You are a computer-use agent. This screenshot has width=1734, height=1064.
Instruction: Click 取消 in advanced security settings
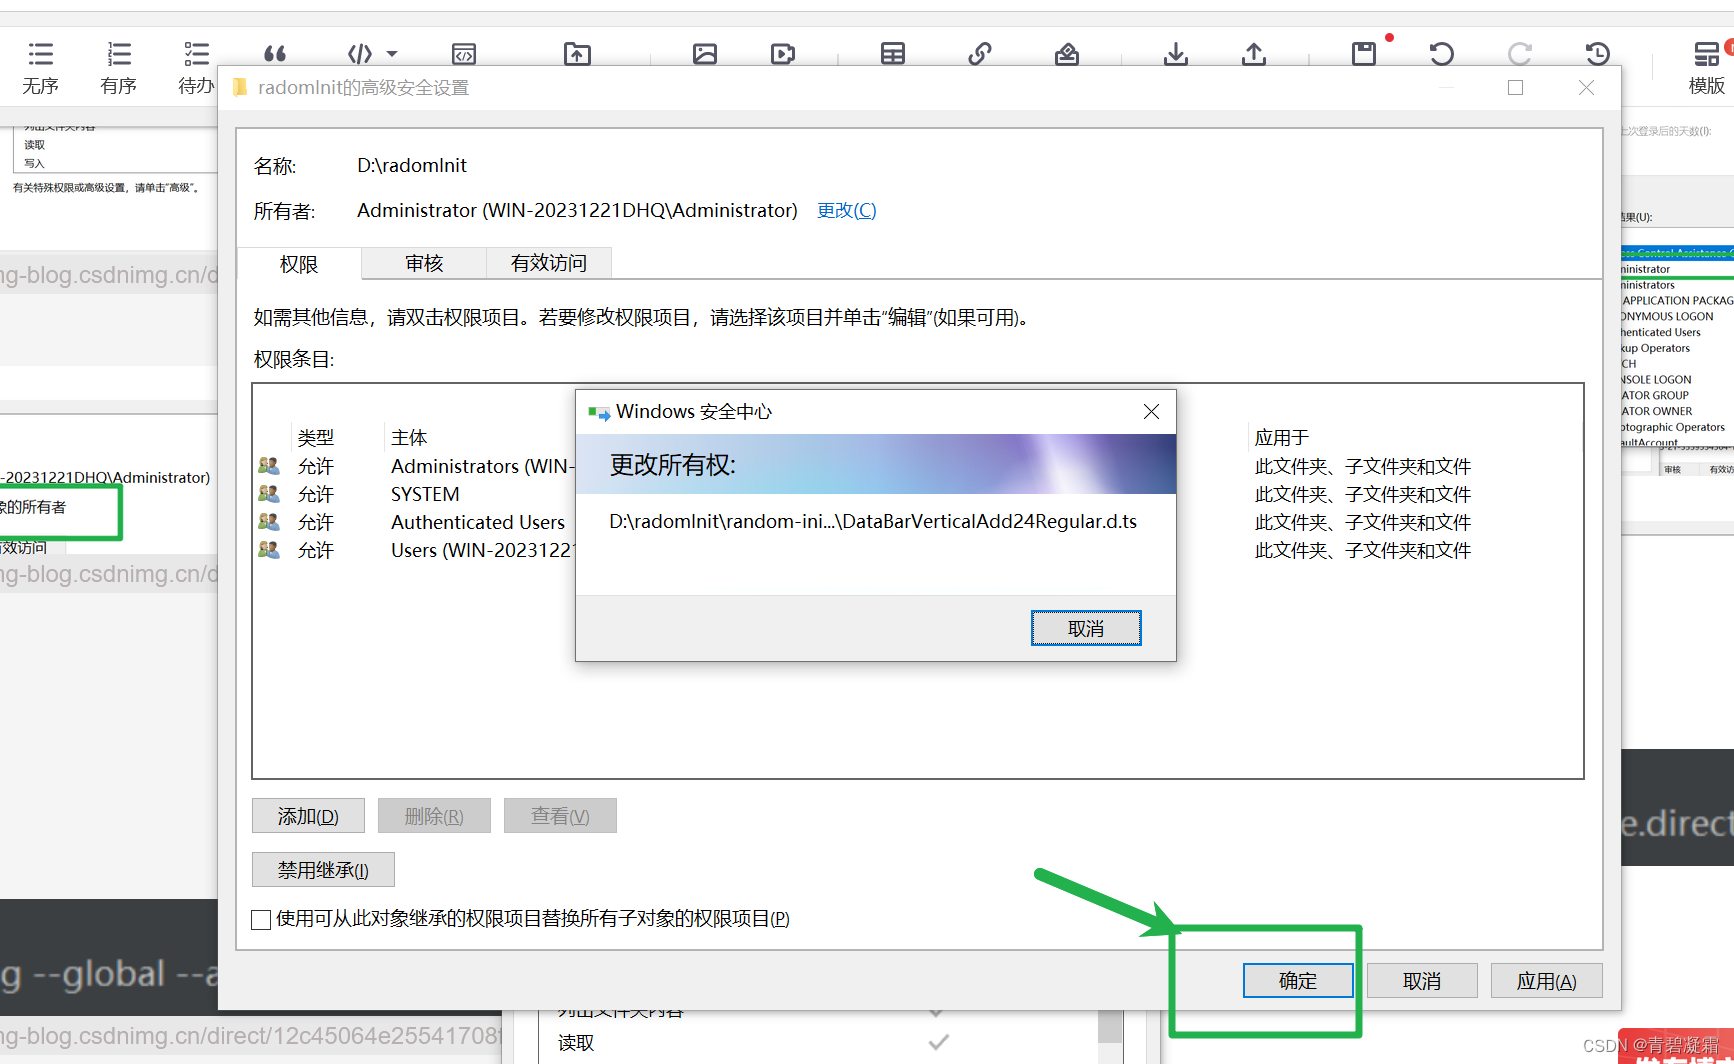click(x=1422, y=981)
